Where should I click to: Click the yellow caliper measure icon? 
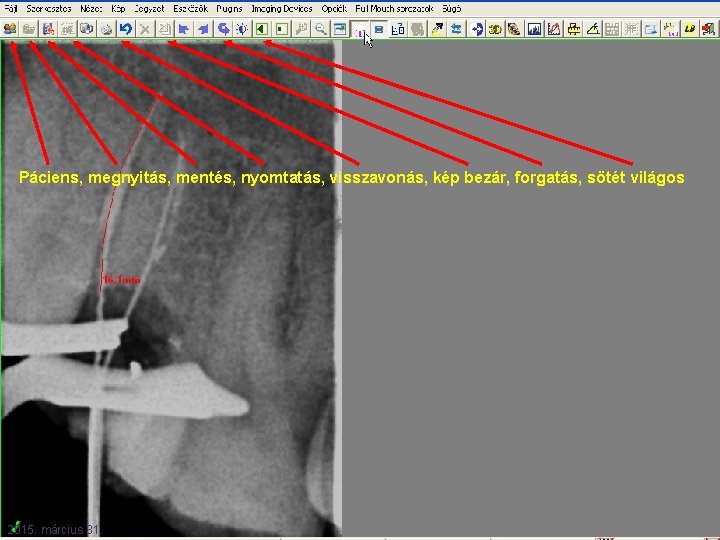point(573,29)
